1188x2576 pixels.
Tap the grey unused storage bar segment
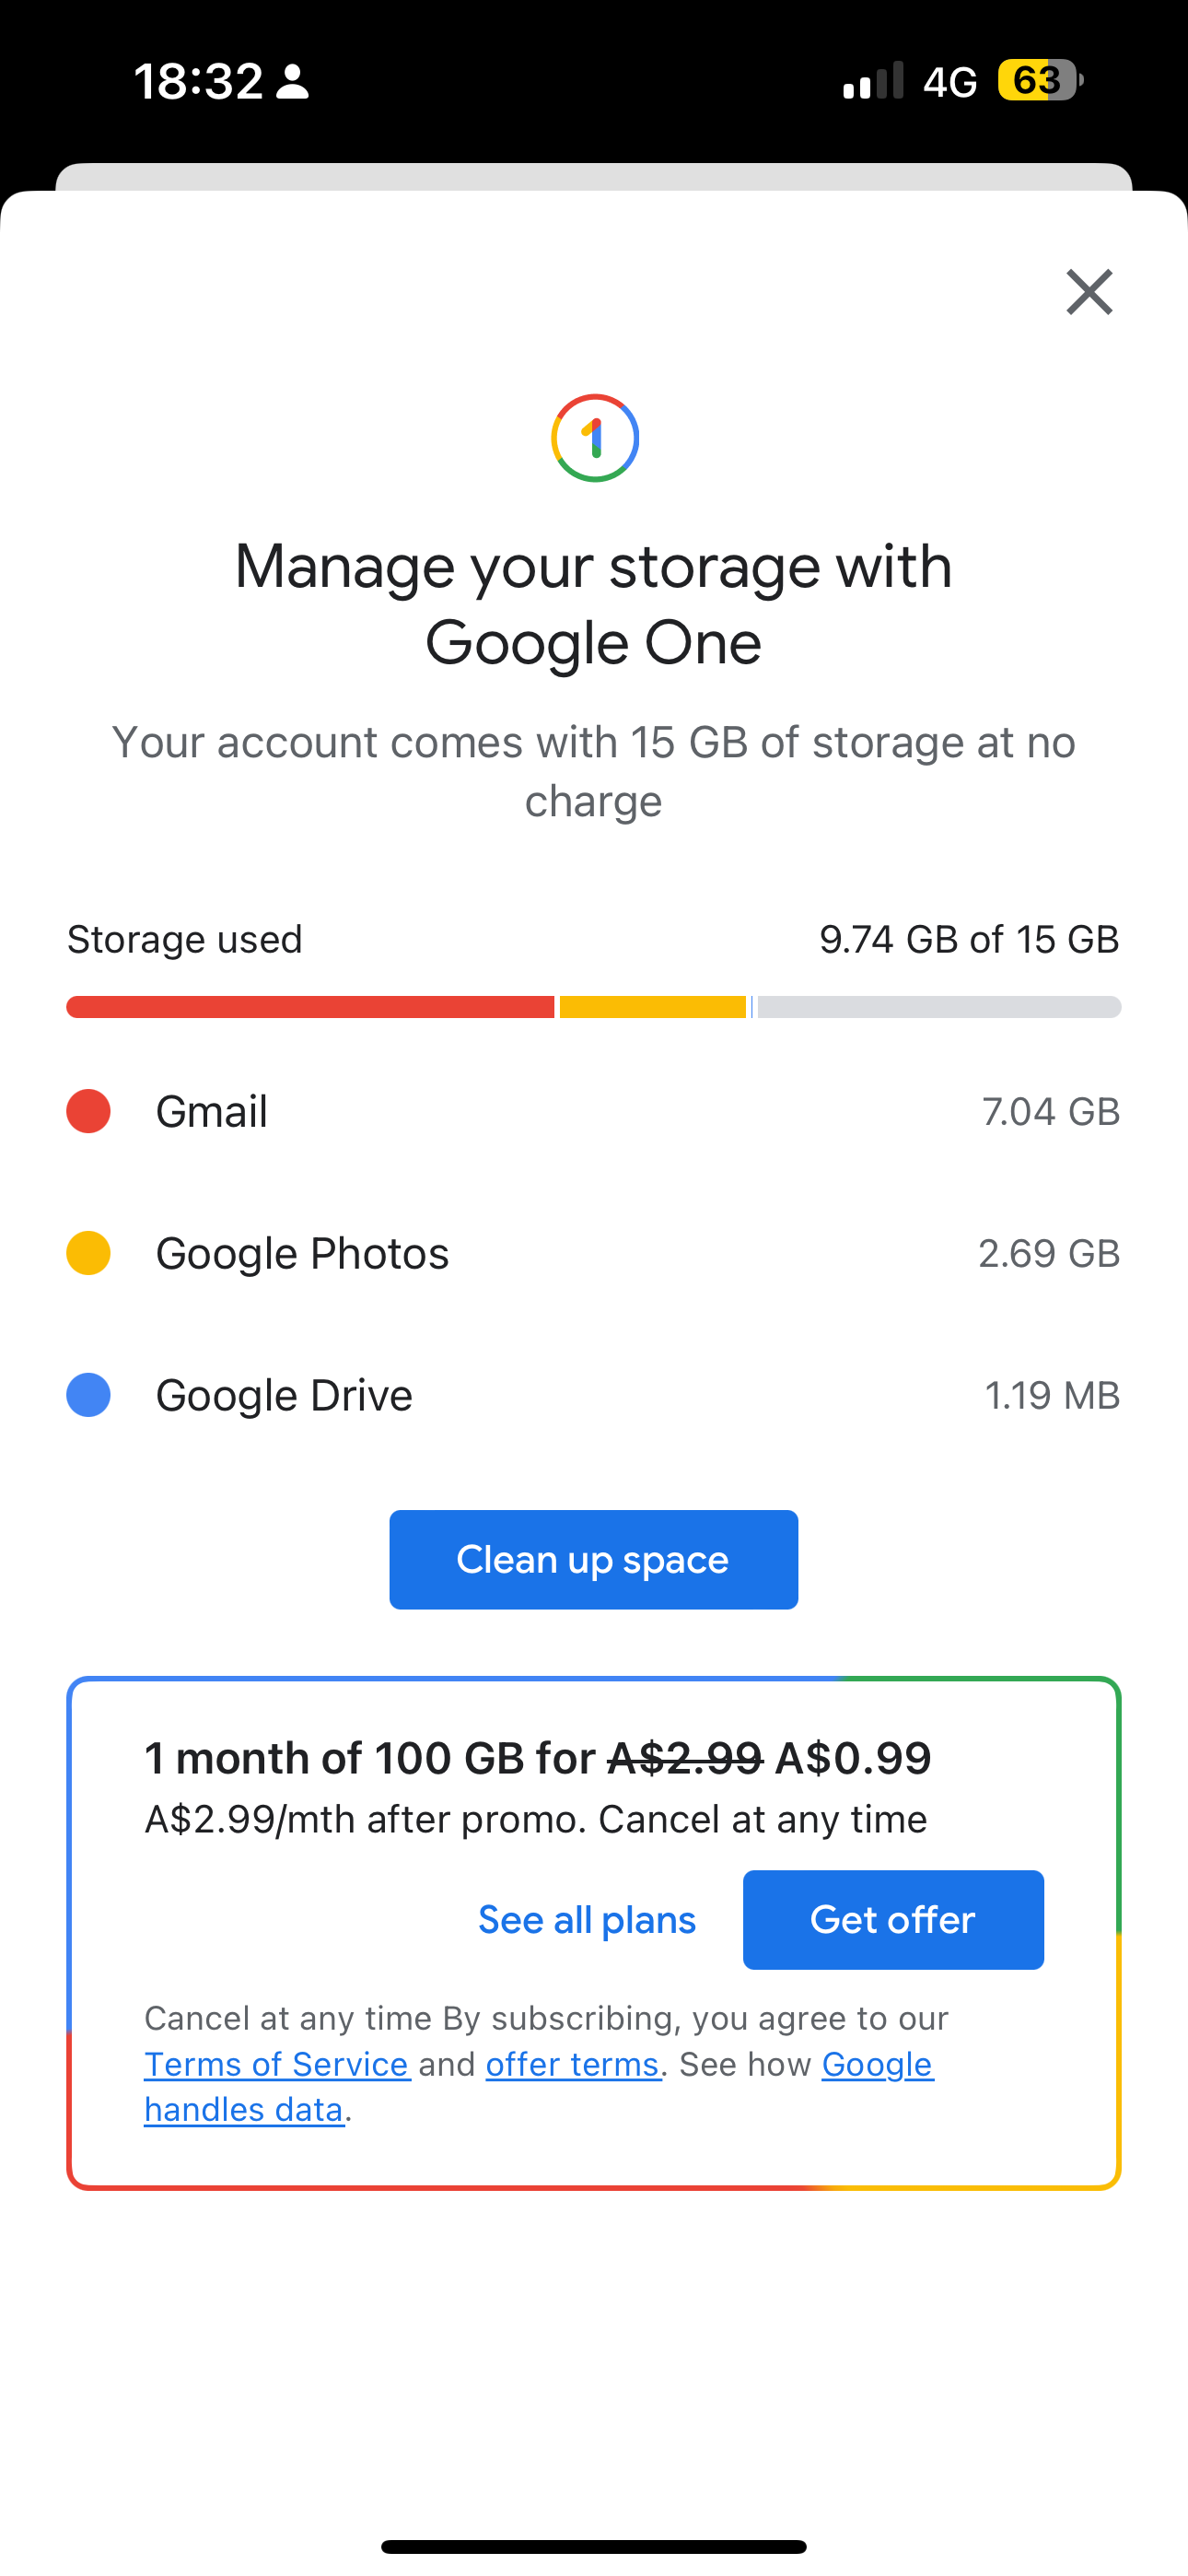tap(938, 1007)
